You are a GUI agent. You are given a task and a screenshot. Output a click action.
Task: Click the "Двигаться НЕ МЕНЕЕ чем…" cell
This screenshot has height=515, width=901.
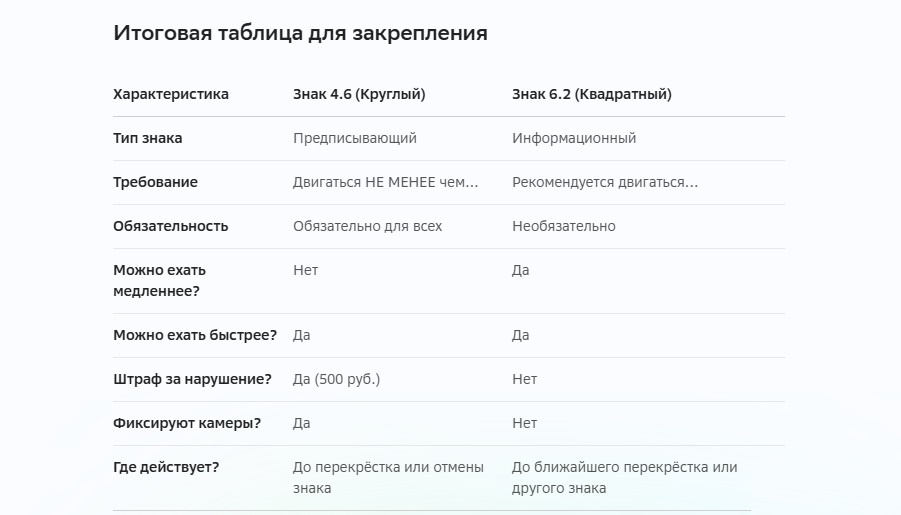[x=386, y=182]
